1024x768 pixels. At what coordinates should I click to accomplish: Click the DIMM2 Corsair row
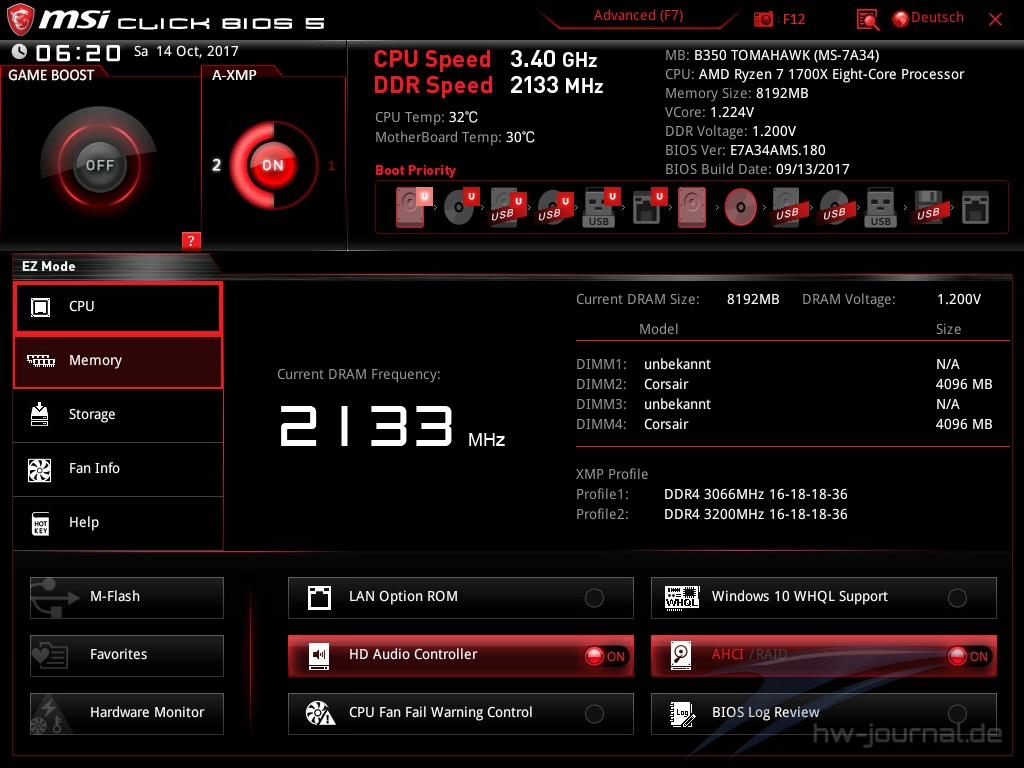784,385
